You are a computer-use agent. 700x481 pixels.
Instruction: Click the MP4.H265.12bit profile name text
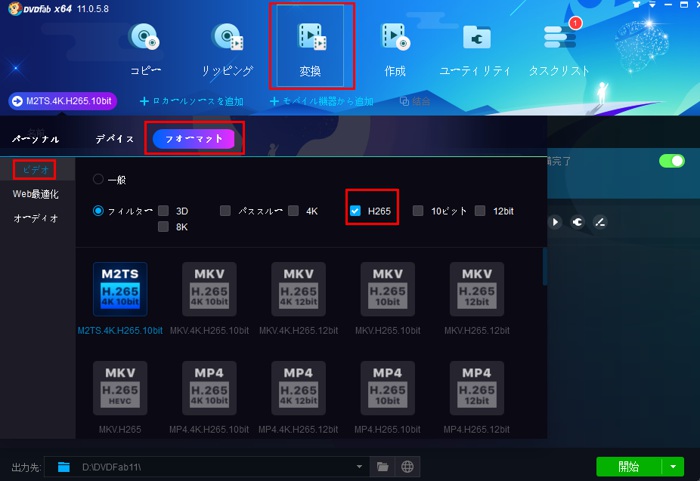pyautogui.click(x=477, y=430)
